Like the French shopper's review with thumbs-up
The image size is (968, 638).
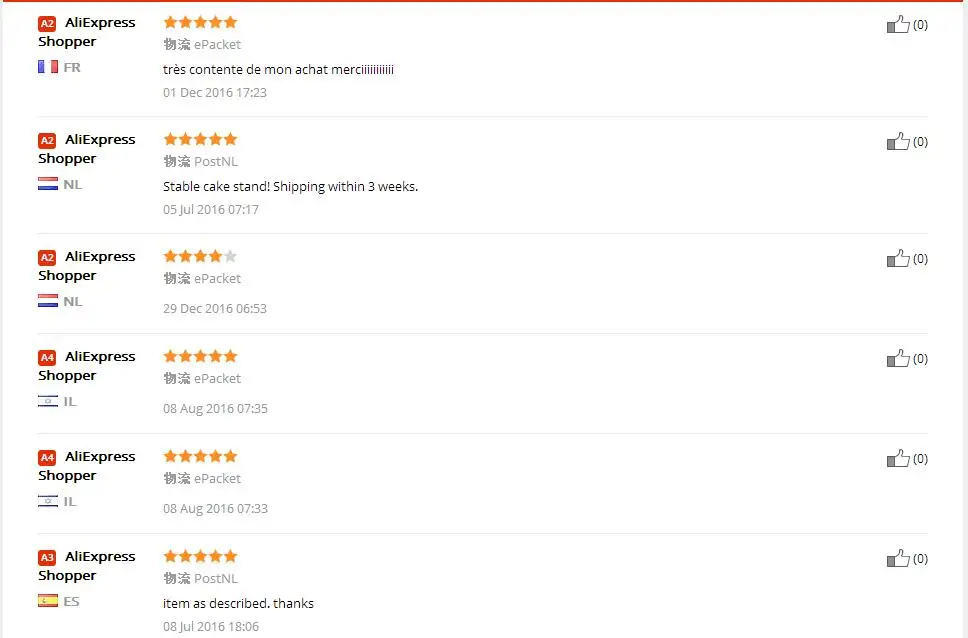pyautogui.click(x=898, y=25)
